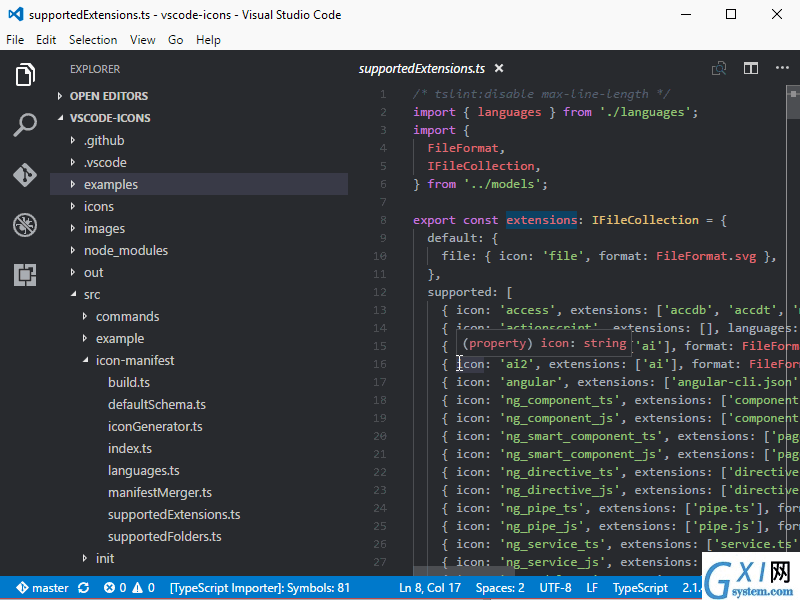Open the Edit menu
Image resolution: width=800 pixels, height=600 pixels.
[46, 40]
